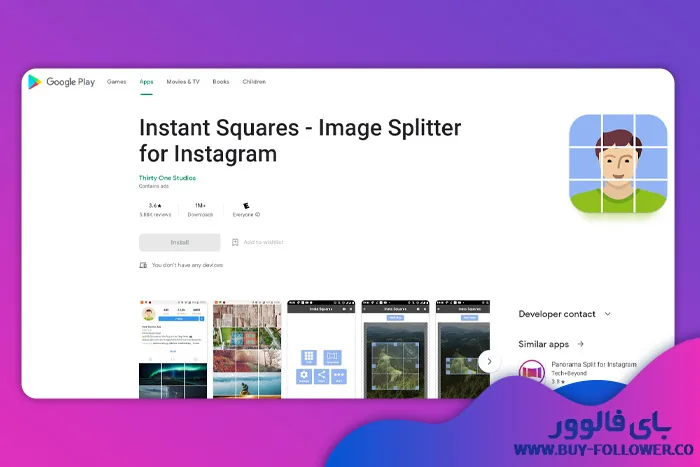The image size is (700, 467).
Task: Switch to Movies & TV tab
Action: point(183,82)
